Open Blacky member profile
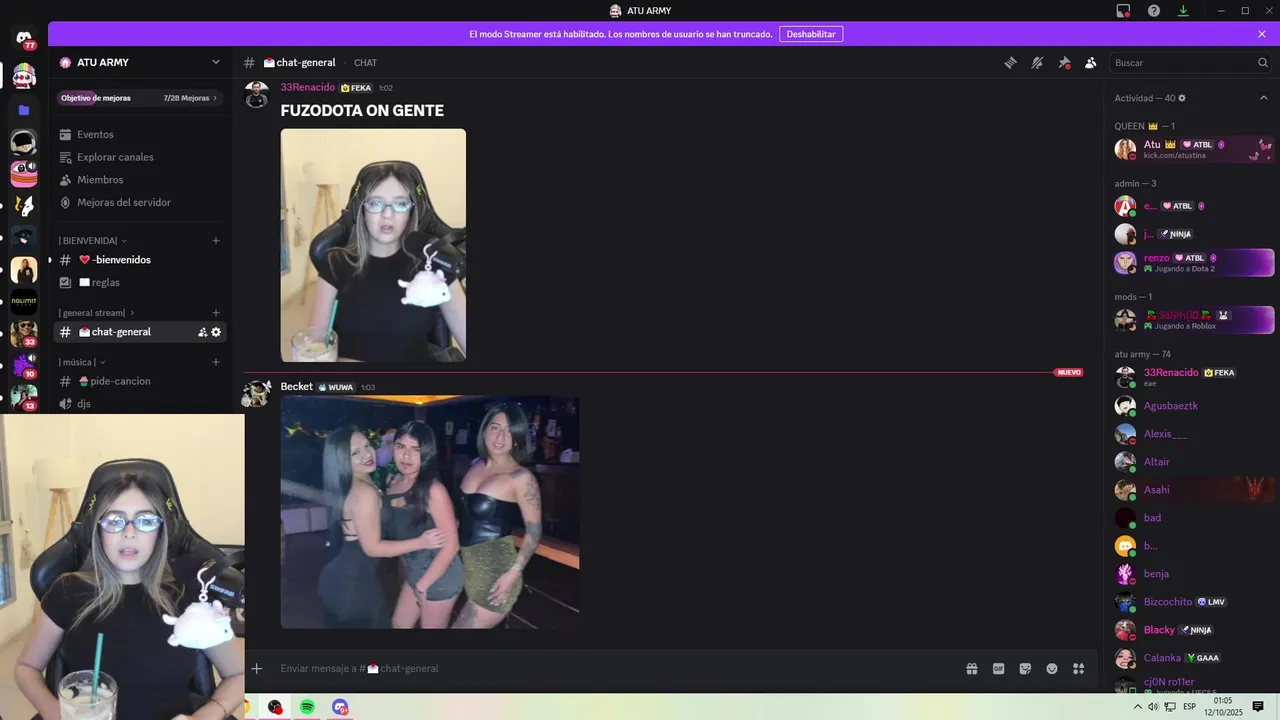1280x720 pixels. coord(1193,630)
